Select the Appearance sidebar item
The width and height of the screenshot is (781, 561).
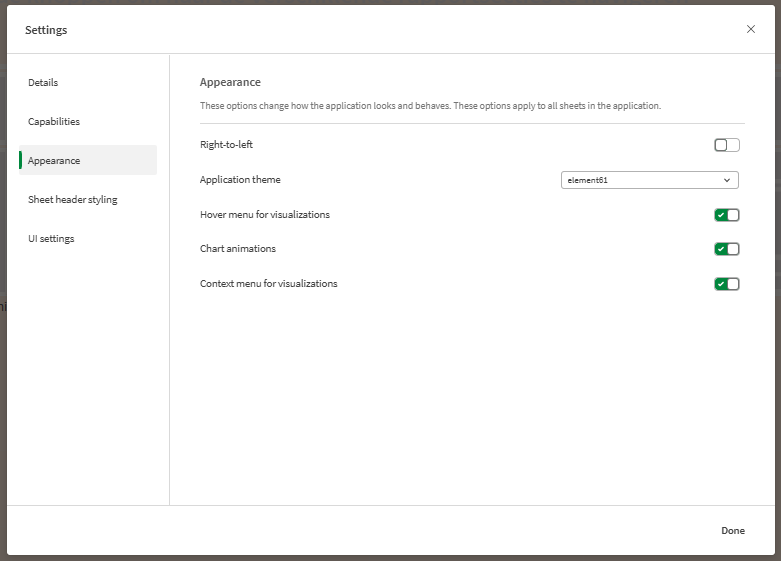pos(54,161)
